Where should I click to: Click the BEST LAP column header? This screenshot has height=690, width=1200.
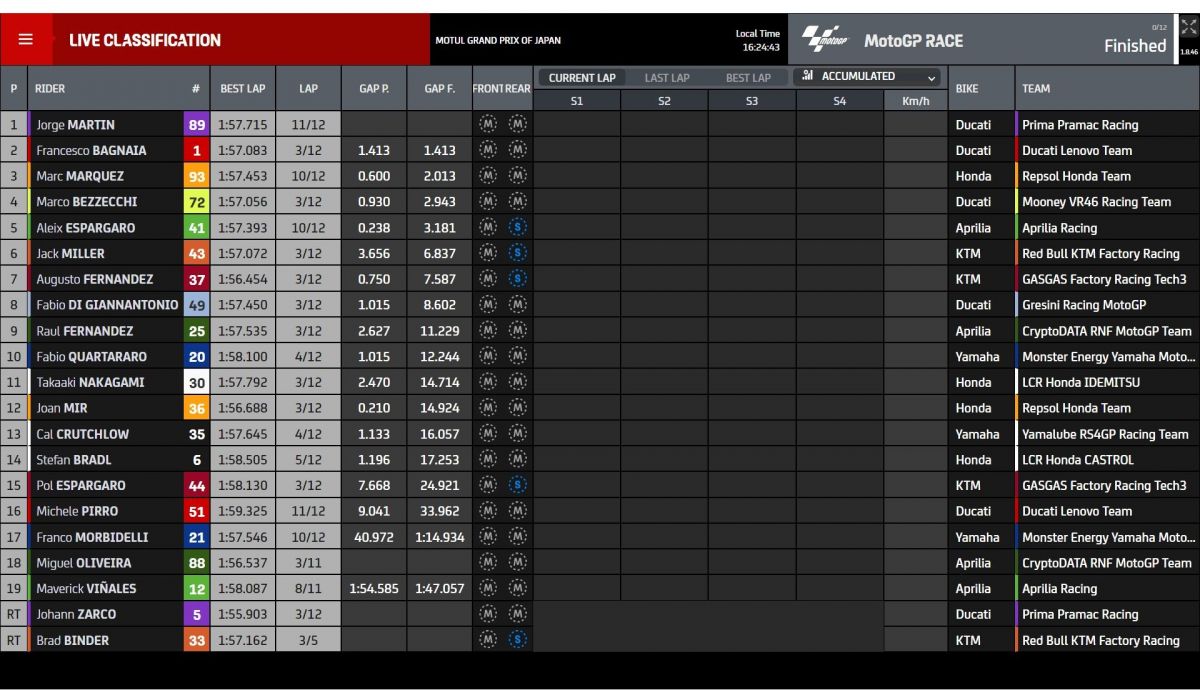click(243, 88)
